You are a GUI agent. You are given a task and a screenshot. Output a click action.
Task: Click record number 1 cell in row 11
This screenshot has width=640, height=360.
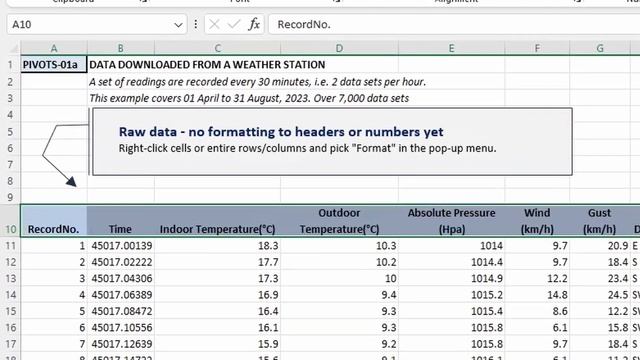[54, 246]
